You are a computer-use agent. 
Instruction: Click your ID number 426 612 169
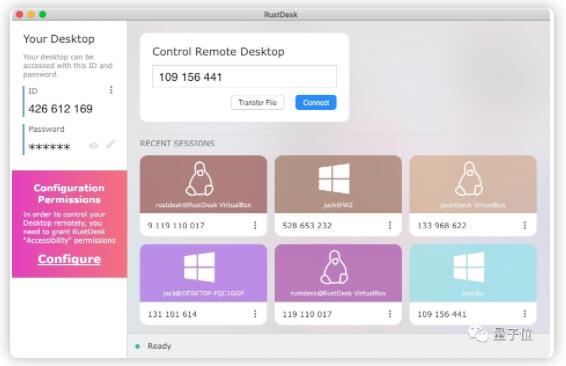tap(61, 109)
